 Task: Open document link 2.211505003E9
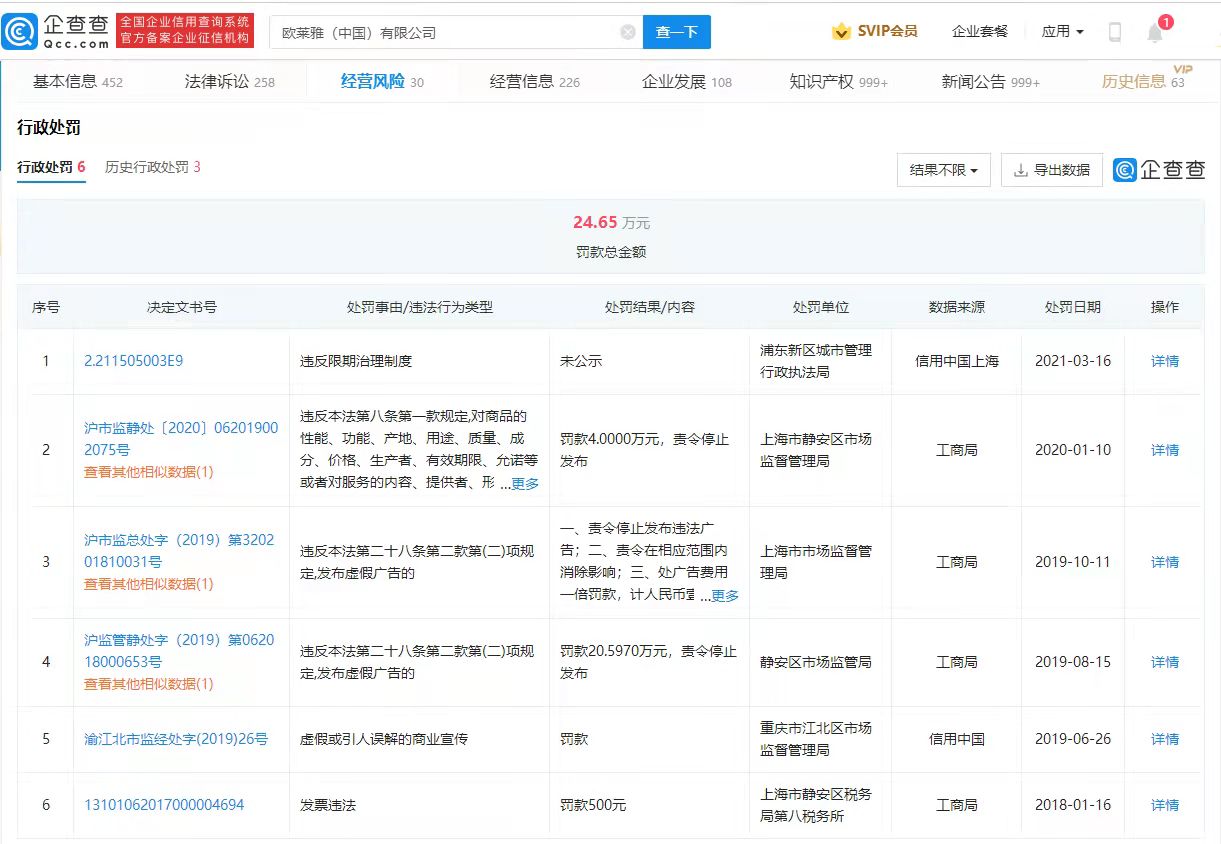133,361
